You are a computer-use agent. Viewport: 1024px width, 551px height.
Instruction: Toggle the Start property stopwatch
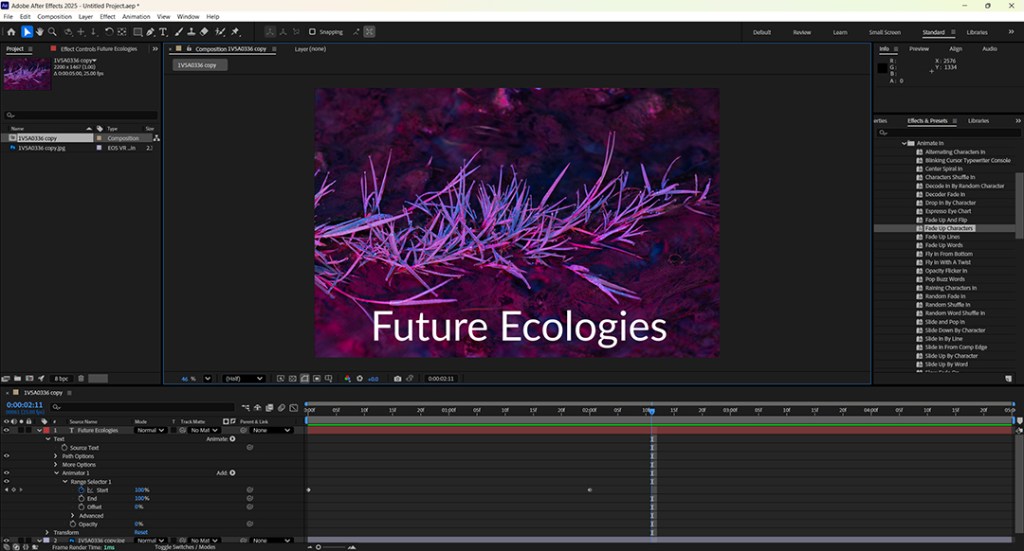pos(81,490)
